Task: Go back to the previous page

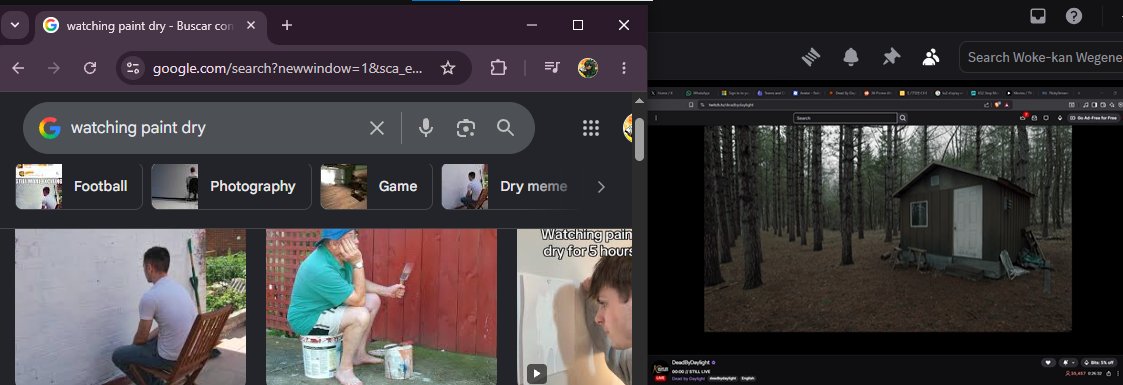Action: (19, 68)
